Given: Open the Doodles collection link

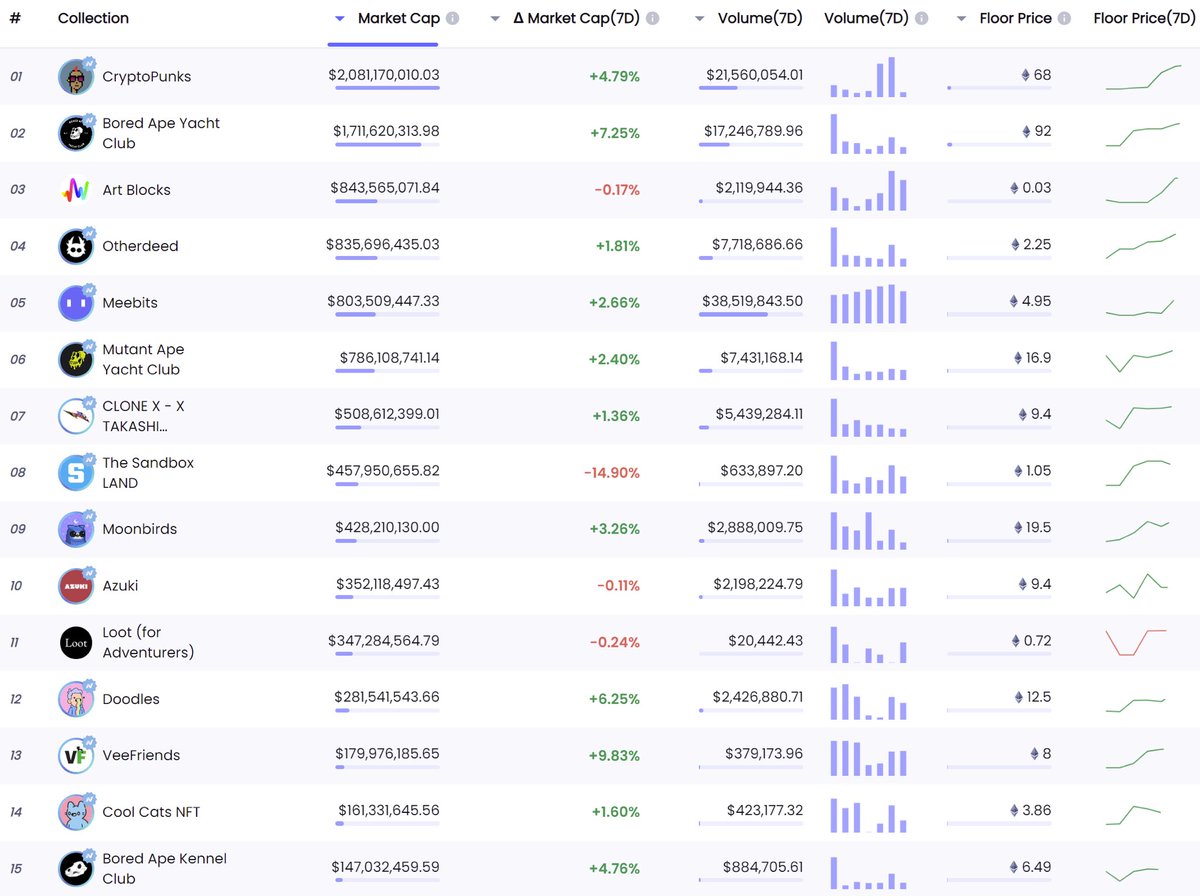Looking at the screenshot, I should 131,699.
